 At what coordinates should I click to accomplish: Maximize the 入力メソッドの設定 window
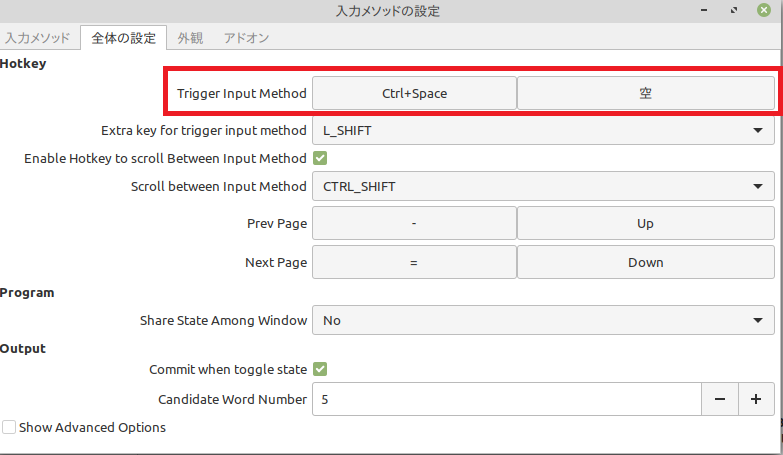[x=734, y=10]
